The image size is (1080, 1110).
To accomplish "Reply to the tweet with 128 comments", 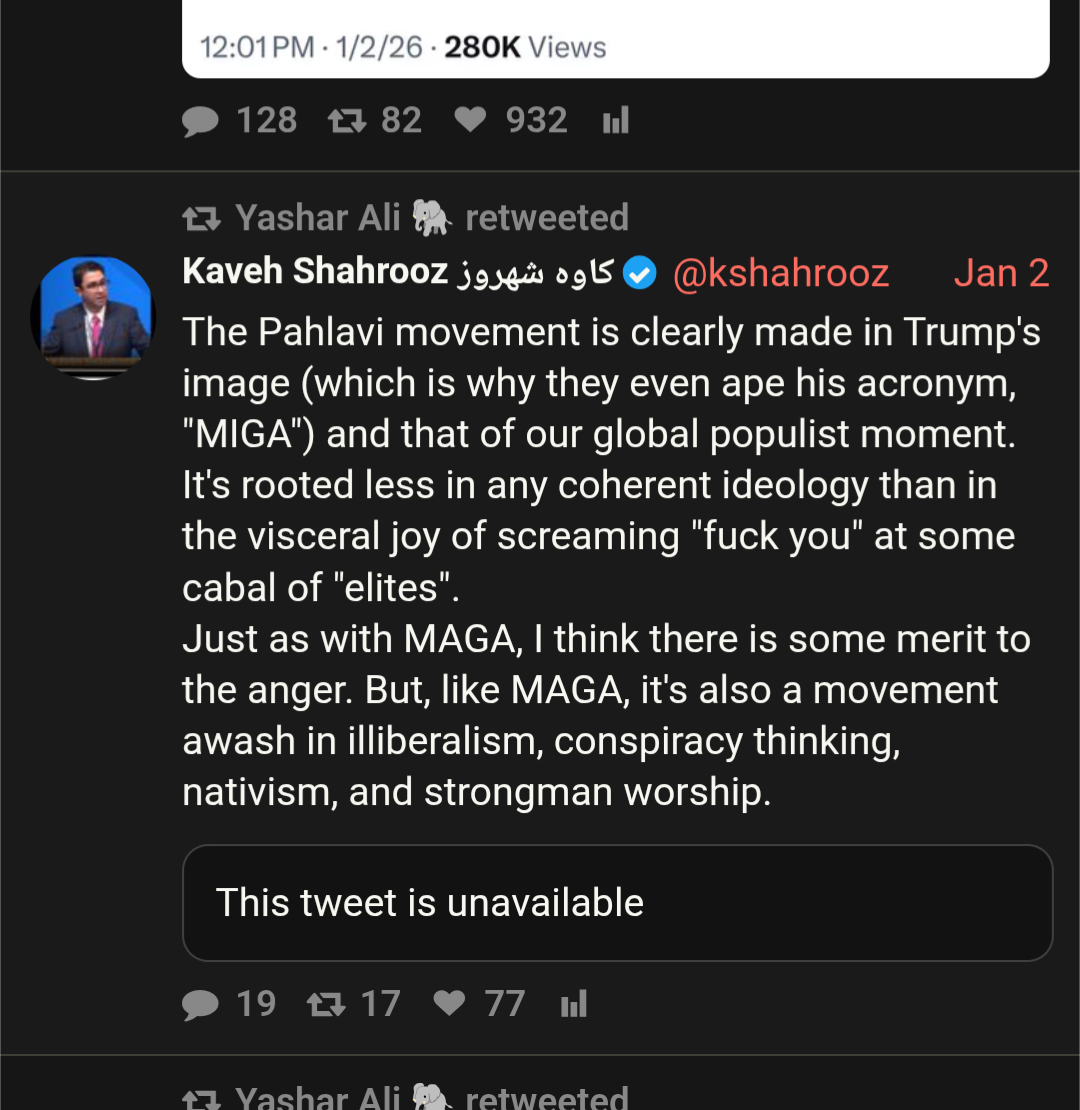I will (201, 122).
